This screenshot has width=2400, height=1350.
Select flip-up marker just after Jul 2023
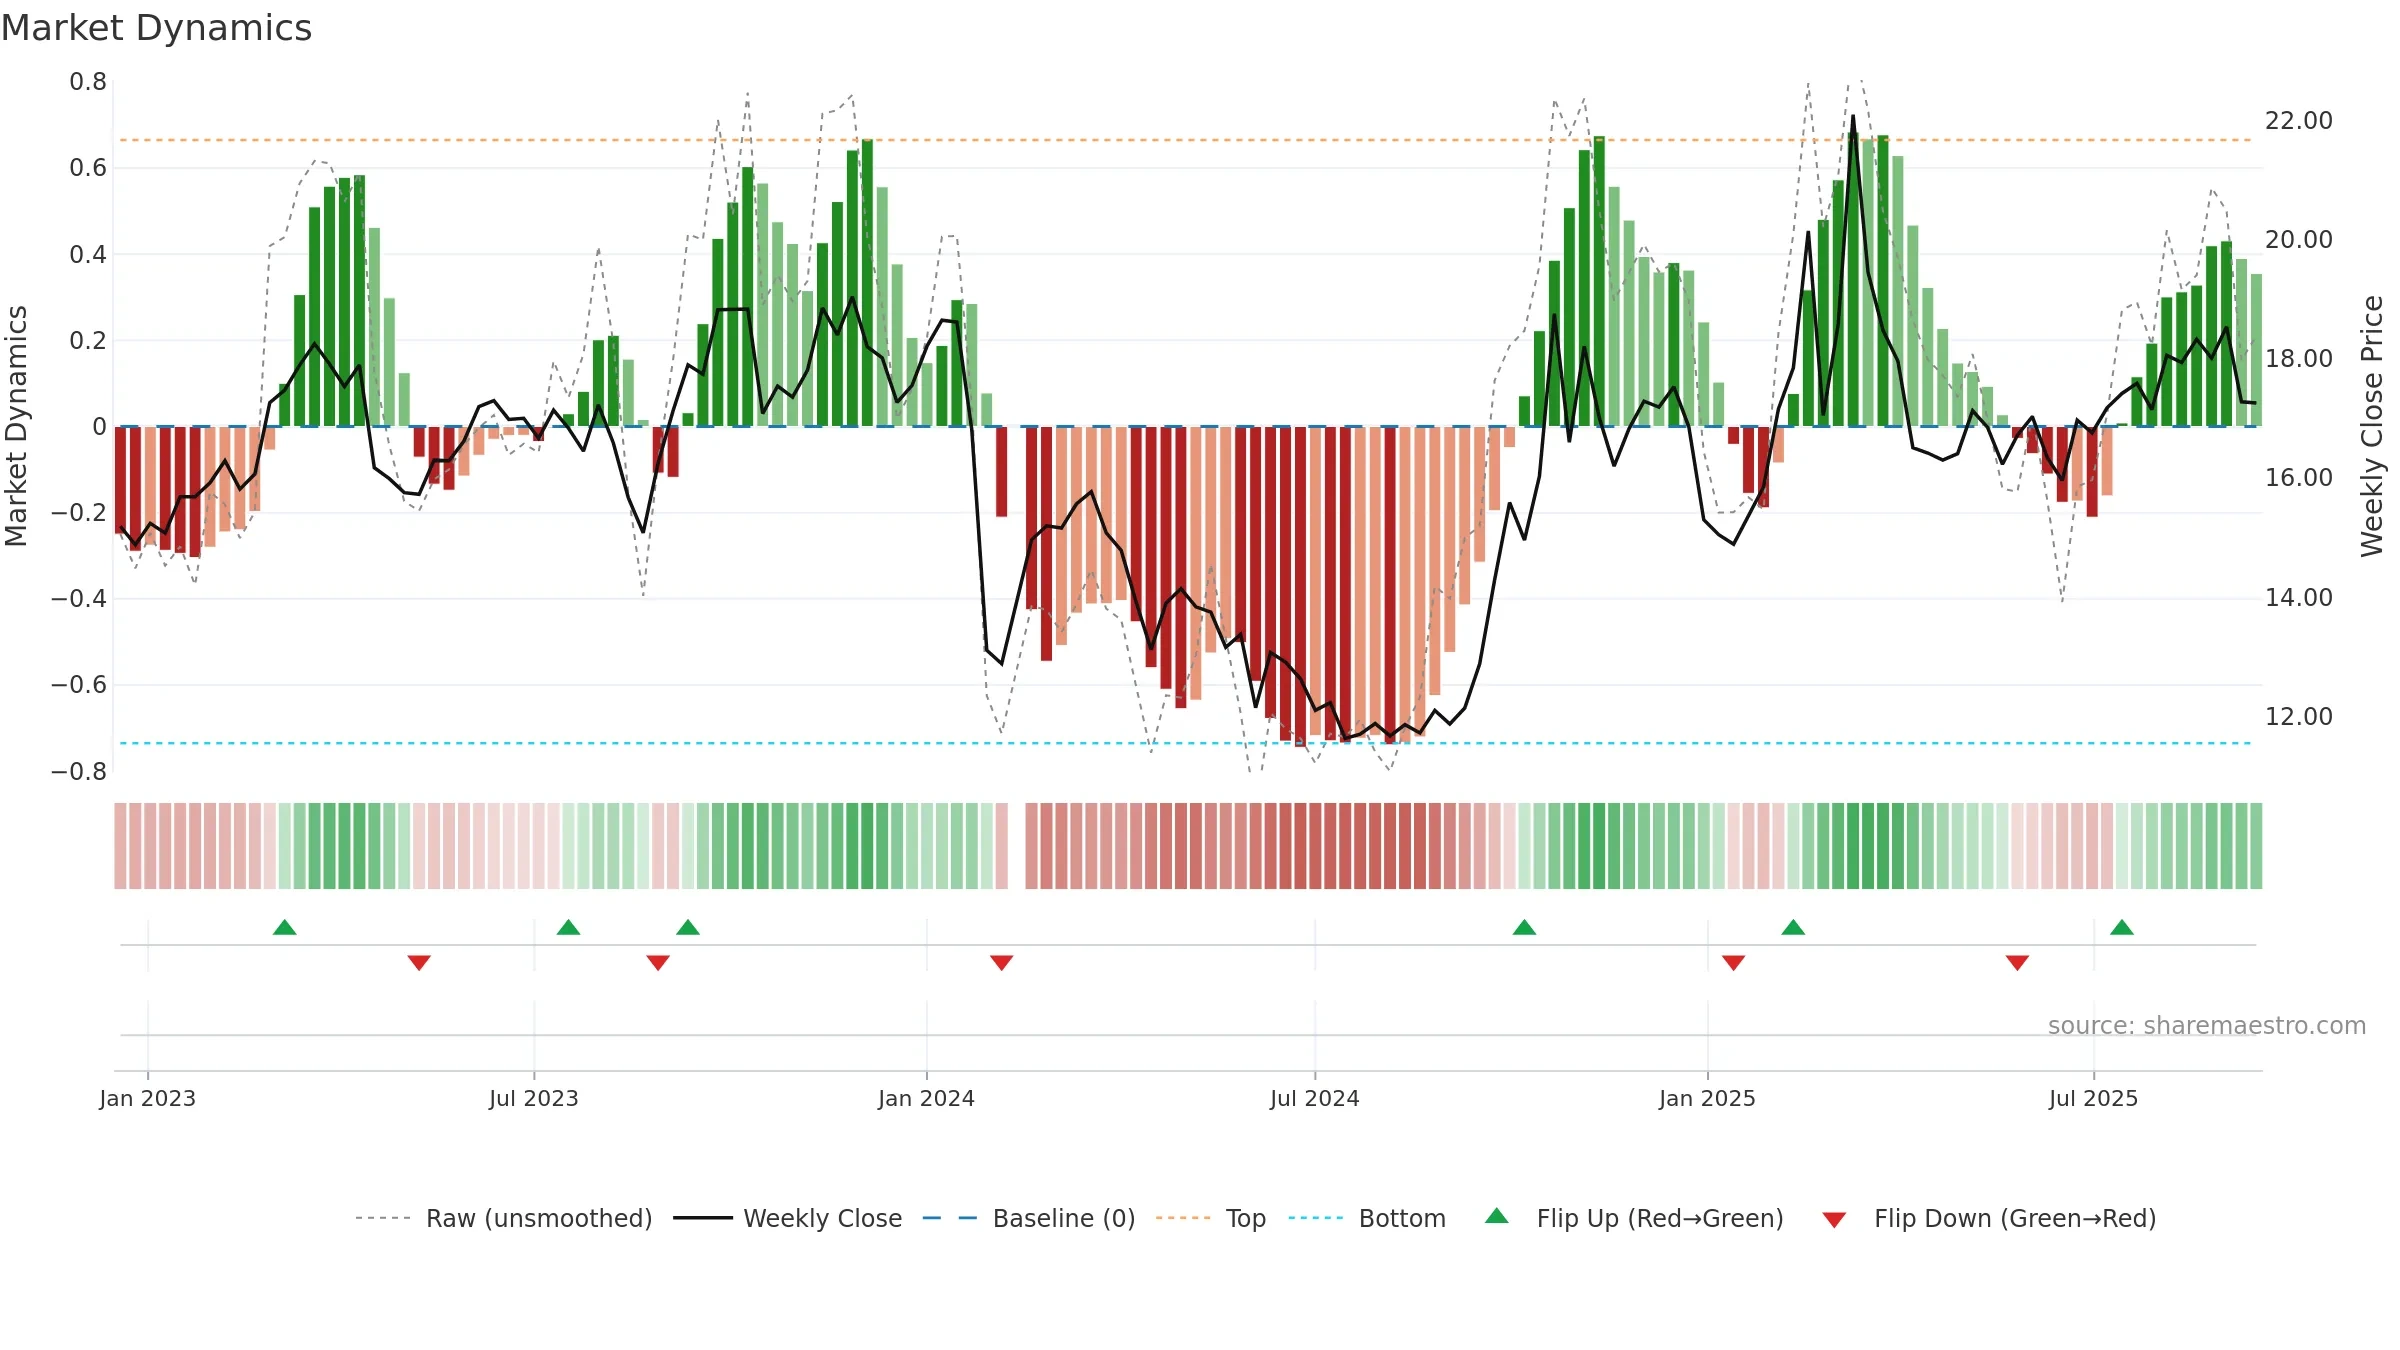[569, 927]
